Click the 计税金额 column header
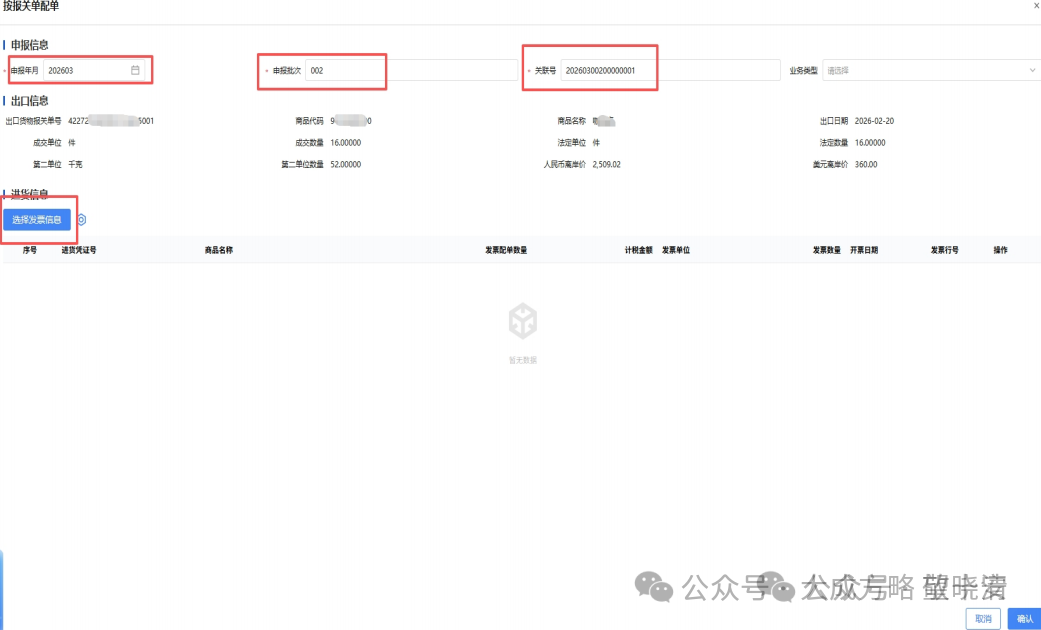Viewport: 1041px width, 630px height. pyautogui.click(x=639, y=250)
